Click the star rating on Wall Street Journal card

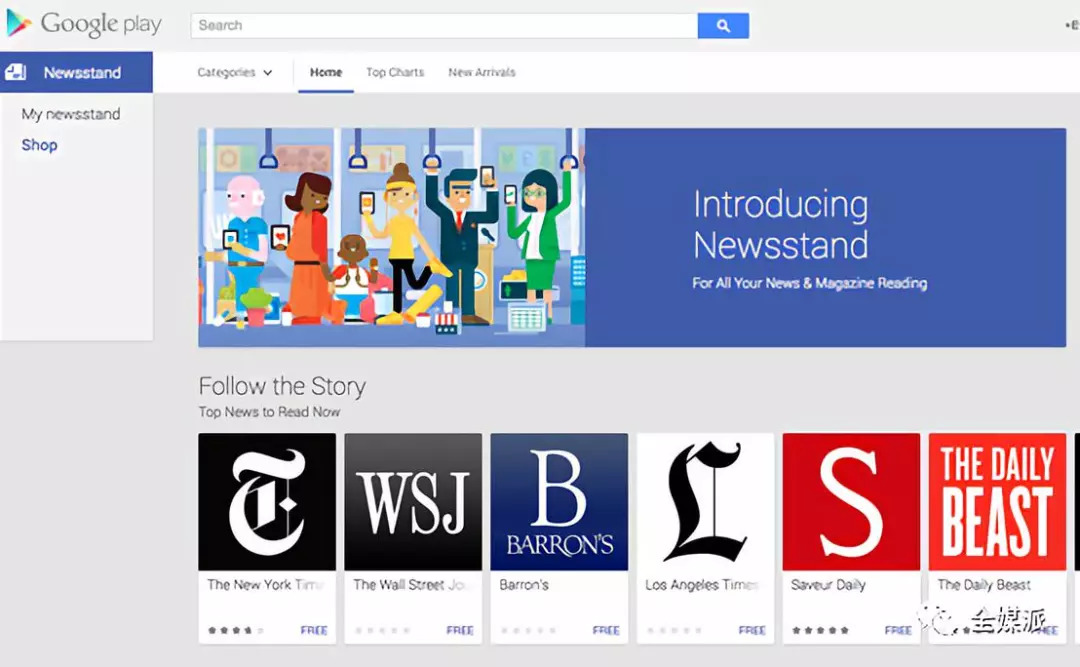pyautogui.click(x=382, y=630)
